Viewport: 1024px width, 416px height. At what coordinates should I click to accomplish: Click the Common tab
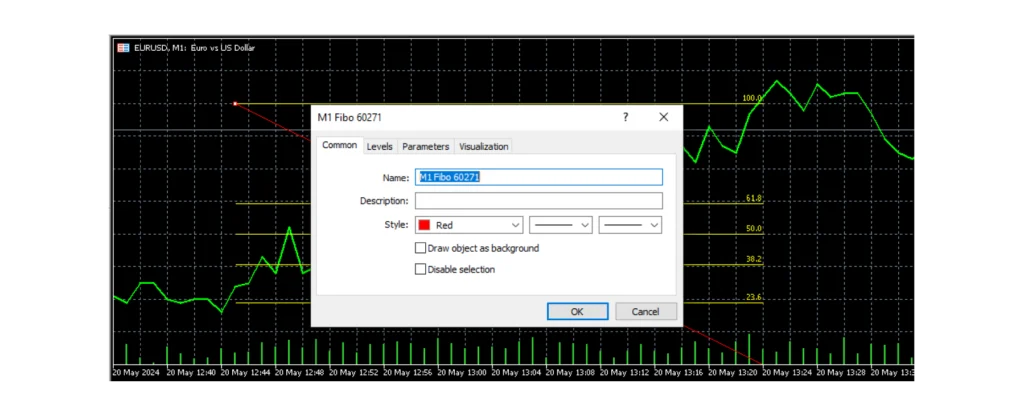339,145
